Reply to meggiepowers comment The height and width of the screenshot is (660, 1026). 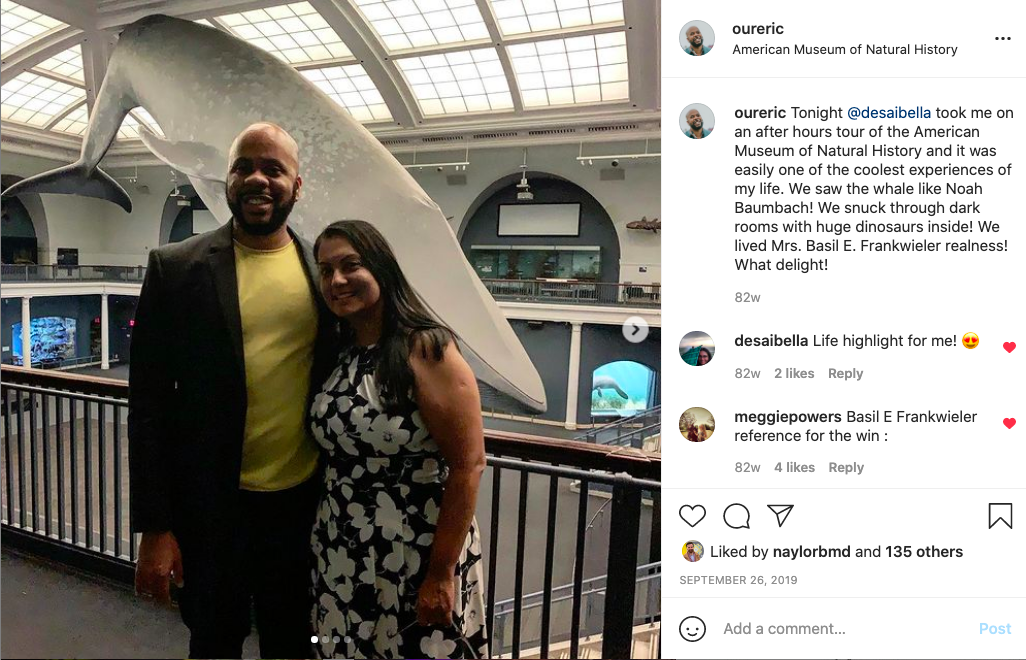pos(846,468)
